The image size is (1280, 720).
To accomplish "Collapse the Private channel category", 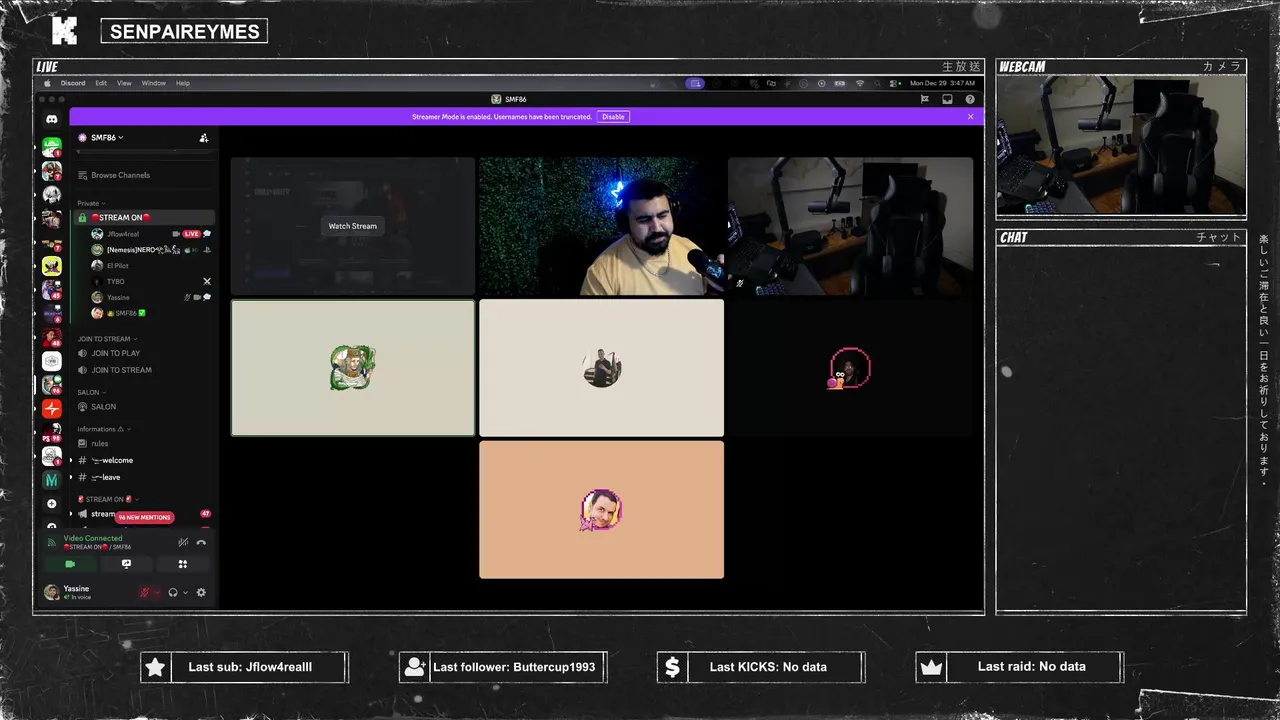I will pyautogui.click(x=91, y=203).
